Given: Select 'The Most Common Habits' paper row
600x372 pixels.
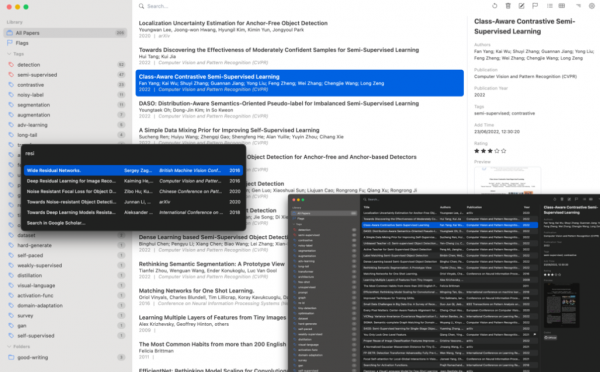Looking at the screenshot, I should 212,350.
